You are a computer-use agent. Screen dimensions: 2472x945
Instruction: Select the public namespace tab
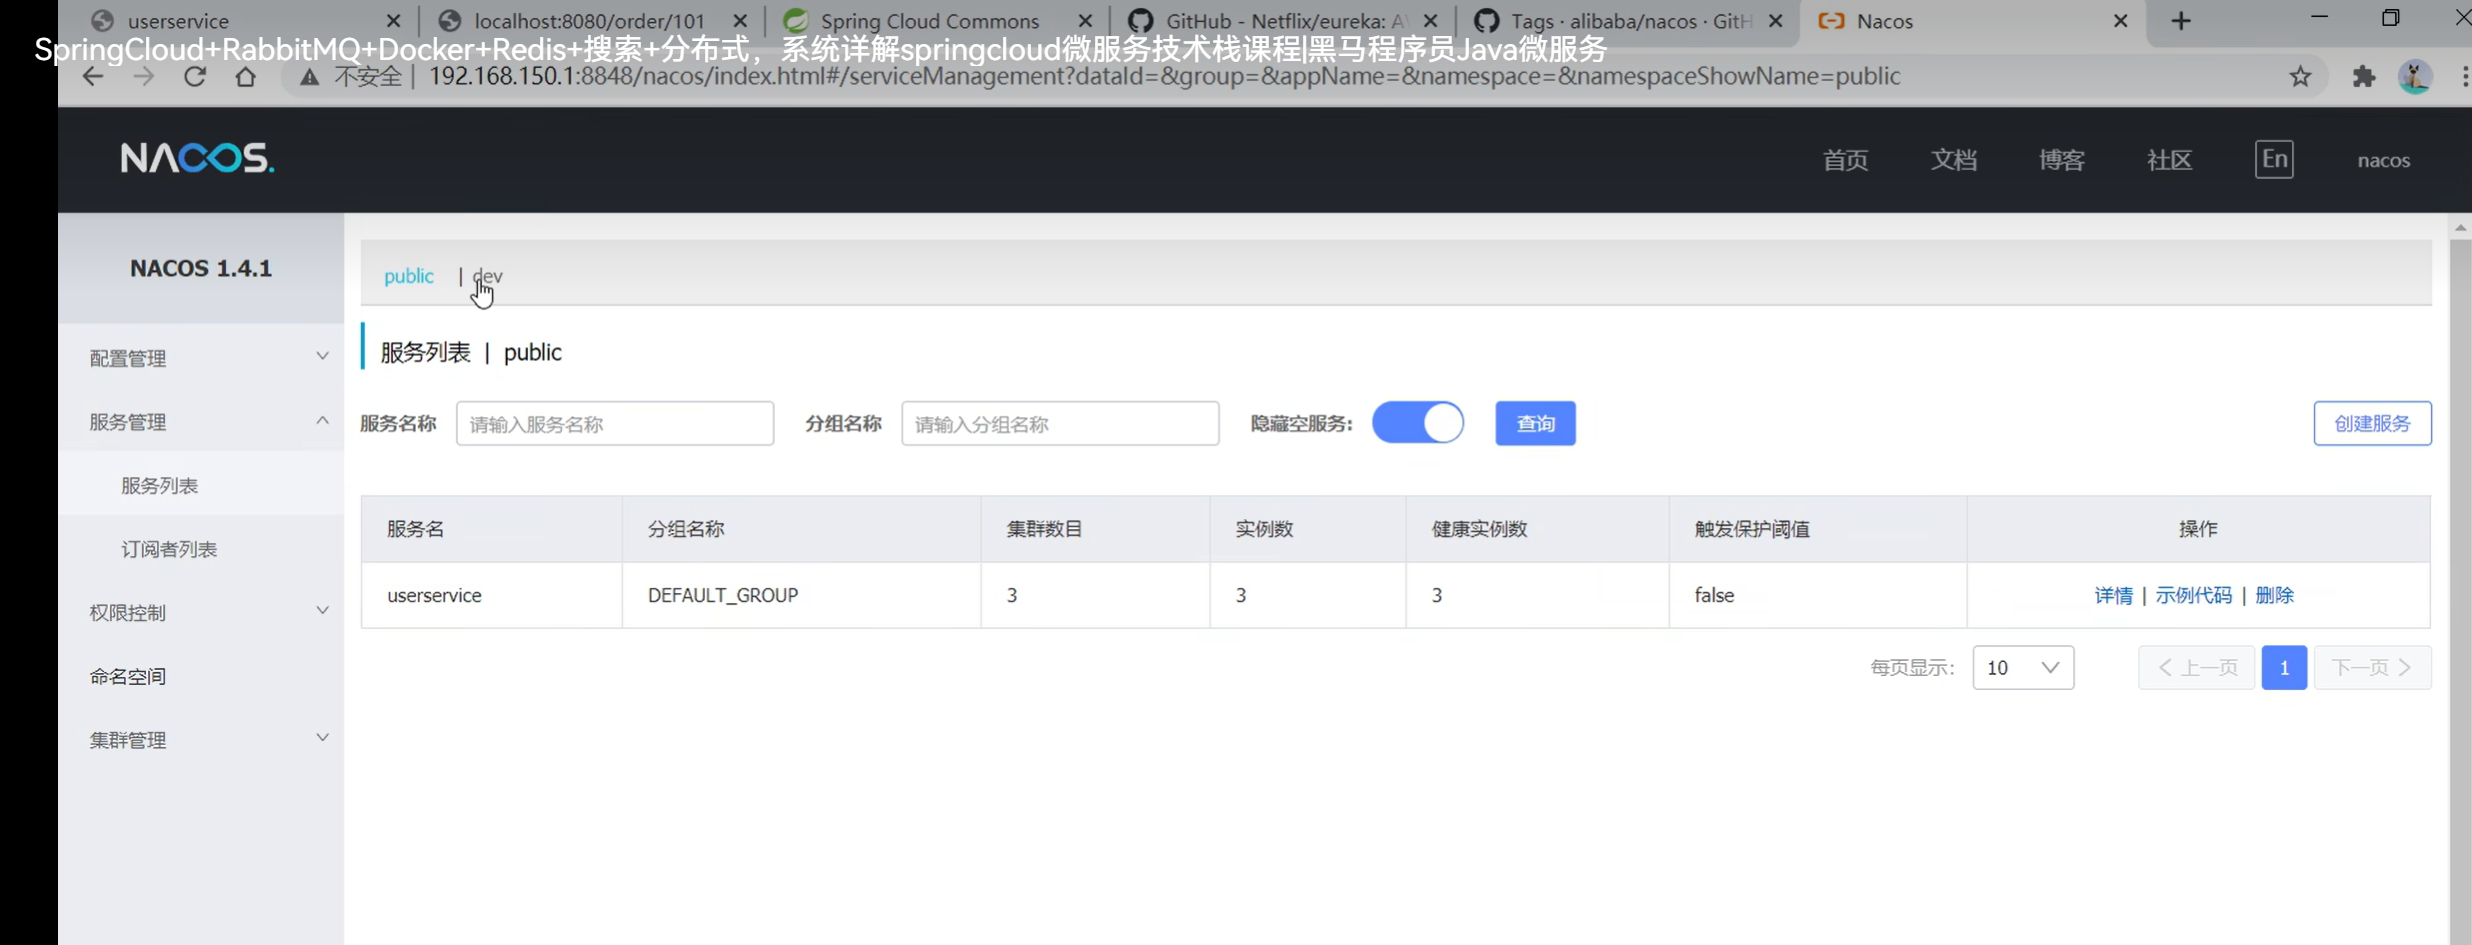pos(408,276)
